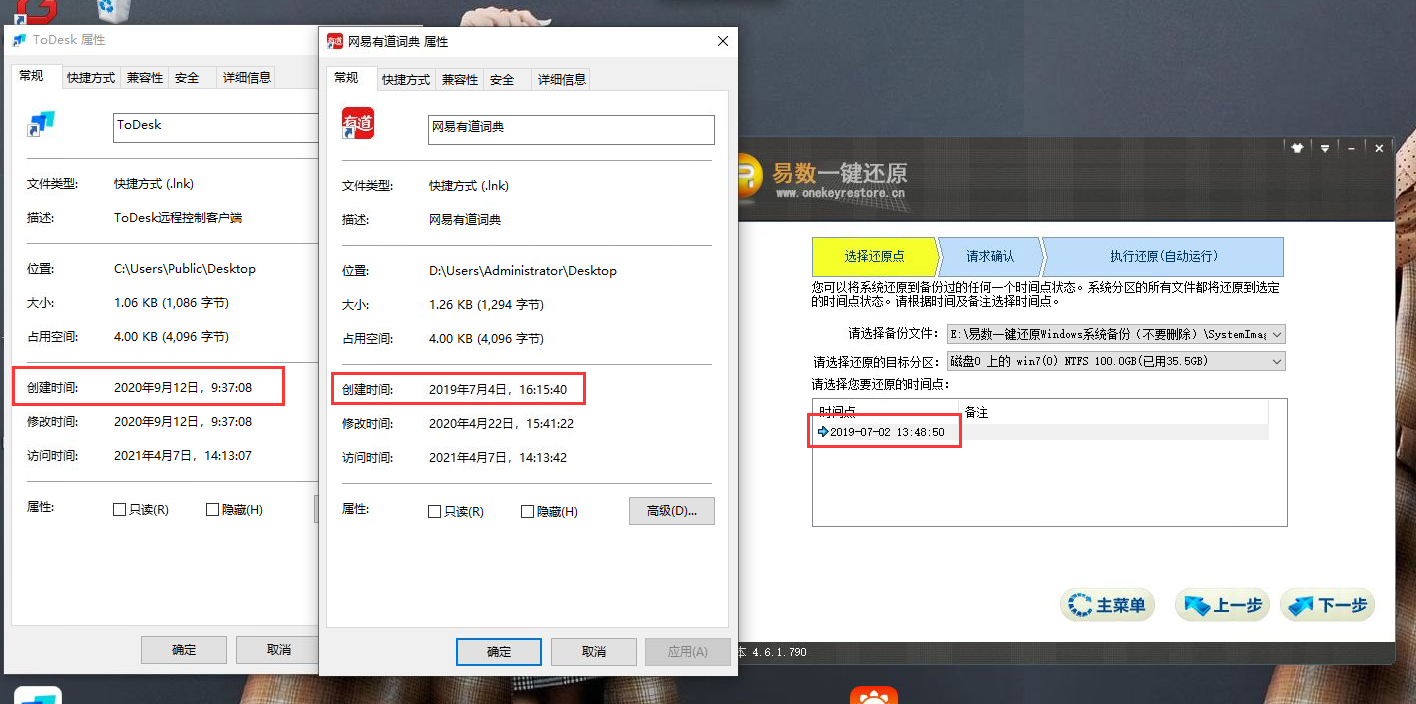Expand the 请选择备份文件 dropdown

click(x=1276, y=334)
